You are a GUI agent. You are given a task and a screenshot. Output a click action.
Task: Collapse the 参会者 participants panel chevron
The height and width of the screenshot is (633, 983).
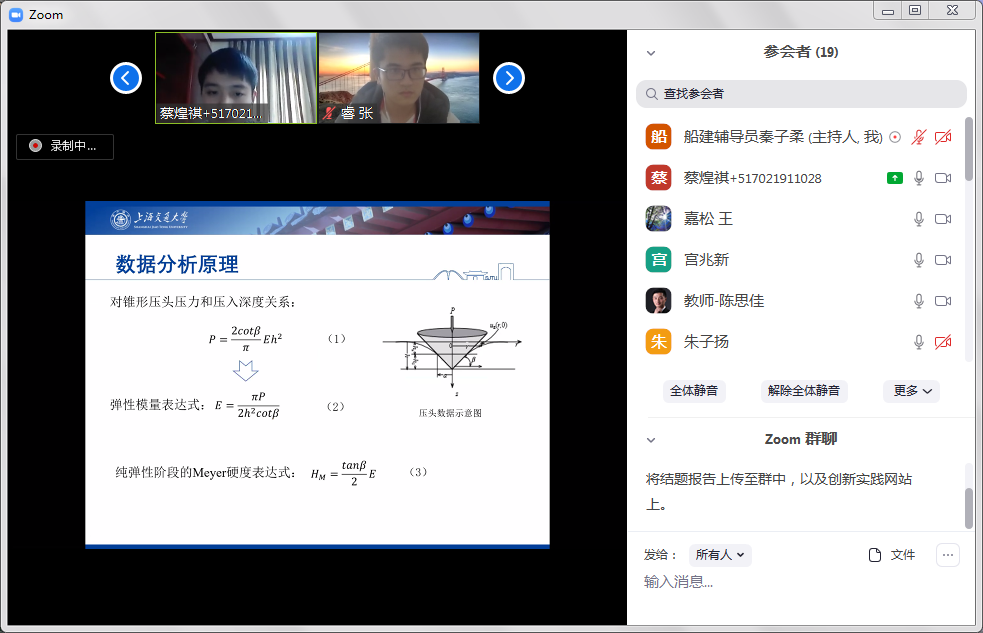click(x=651, y=53)
